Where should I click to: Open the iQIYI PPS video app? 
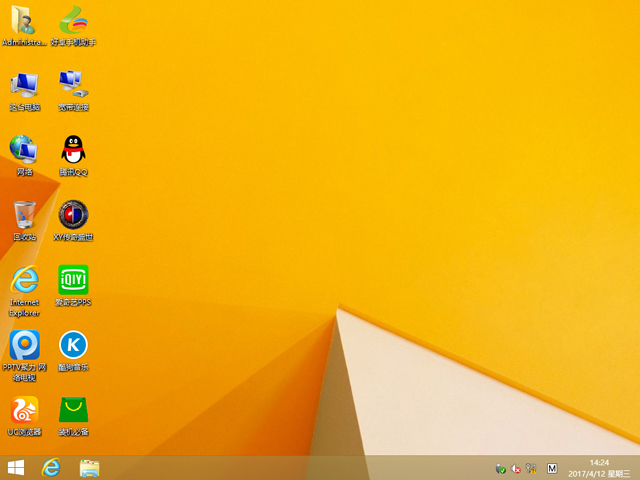tap(73, 280)
